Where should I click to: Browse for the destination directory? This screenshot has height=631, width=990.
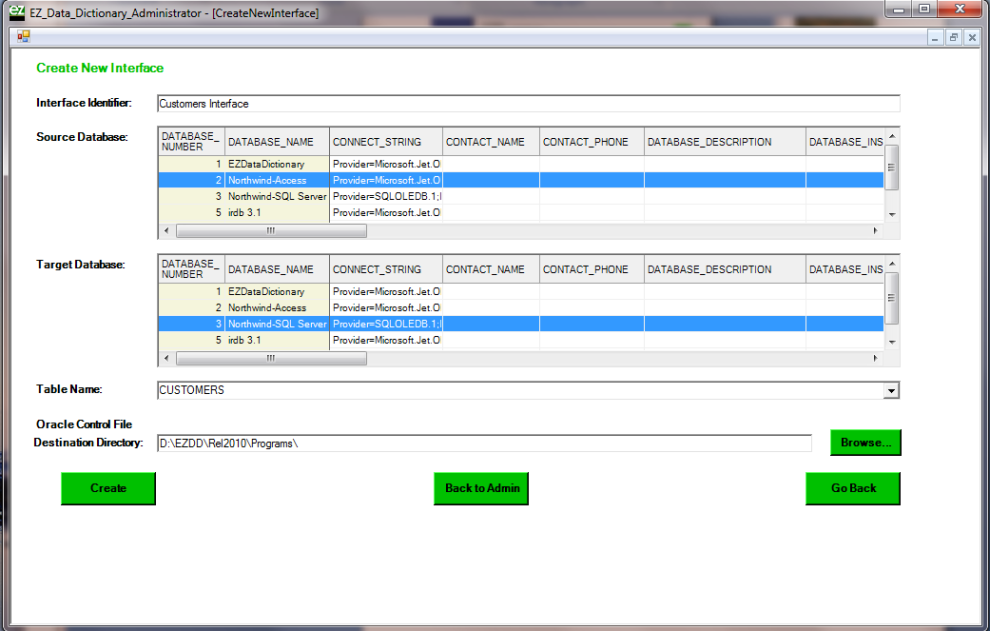pos(865,443)
